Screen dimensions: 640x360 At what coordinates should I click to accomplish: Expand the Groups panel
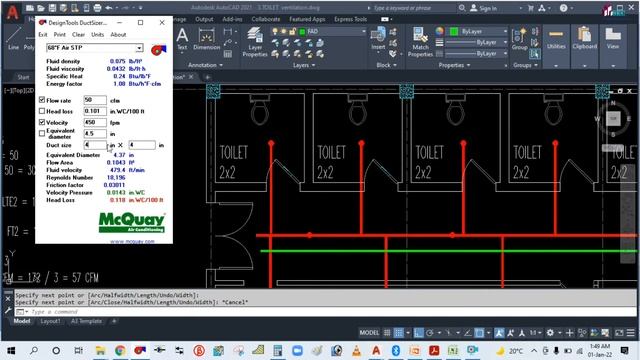[525, 65]
